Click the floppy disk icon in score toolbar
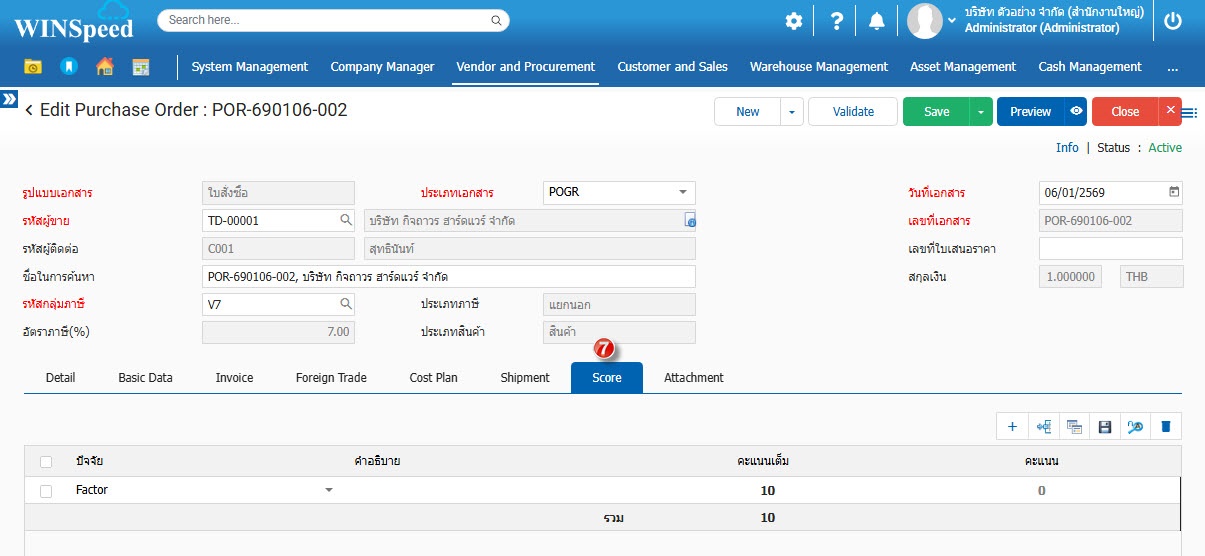The height and width of the screenshot is (556, 1205). tap(1104, 427)
